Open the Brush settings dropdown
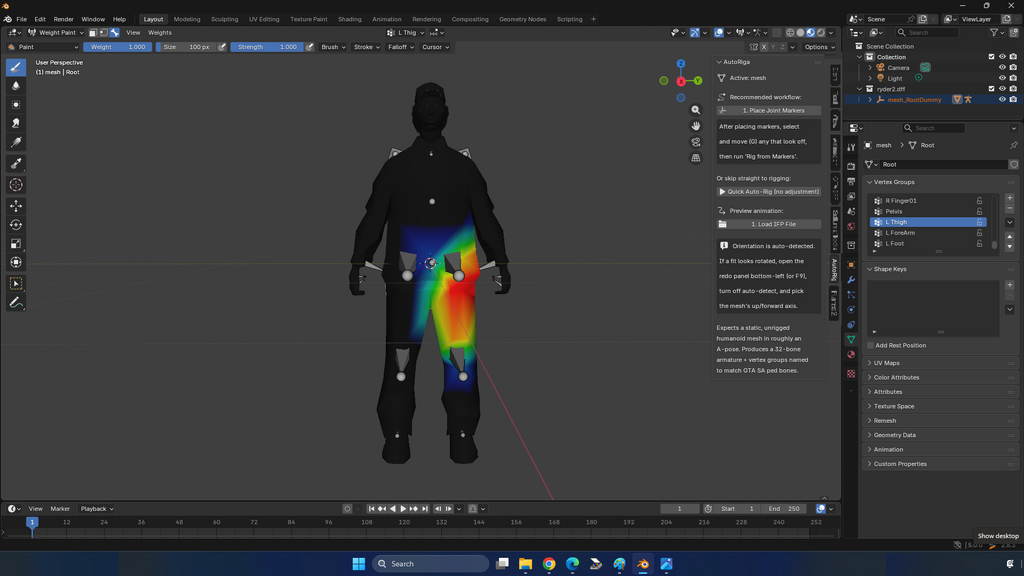 point(333,47)
